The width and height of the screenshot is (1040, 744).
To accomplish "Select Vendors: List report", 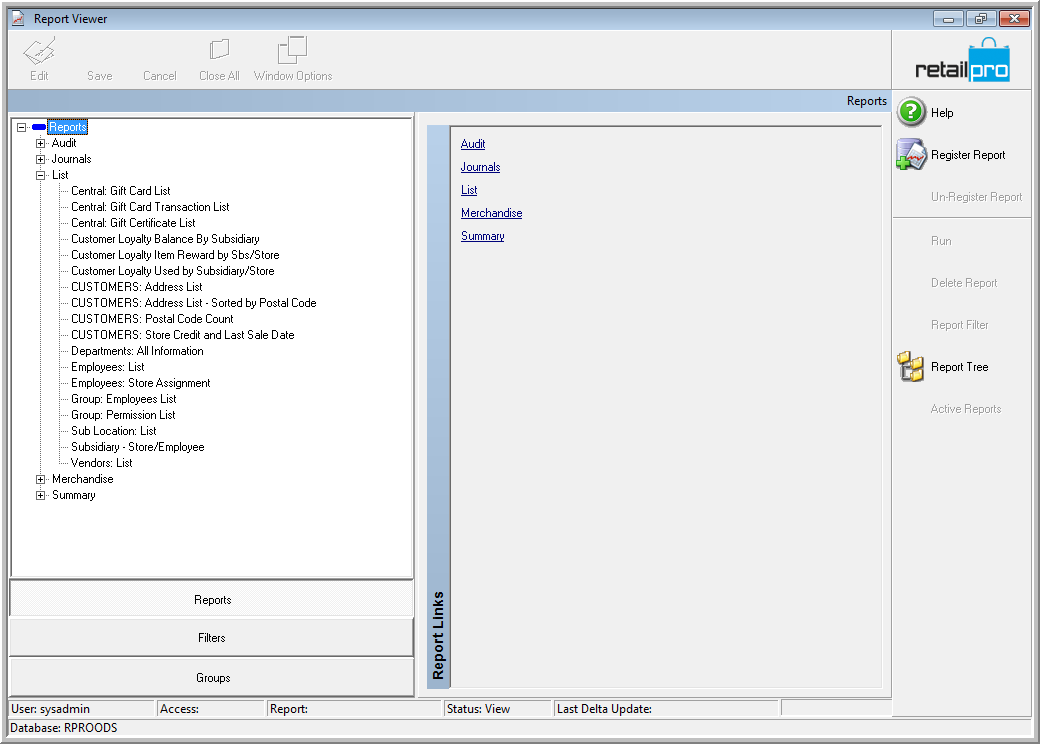I will click(x=101, y=463).
